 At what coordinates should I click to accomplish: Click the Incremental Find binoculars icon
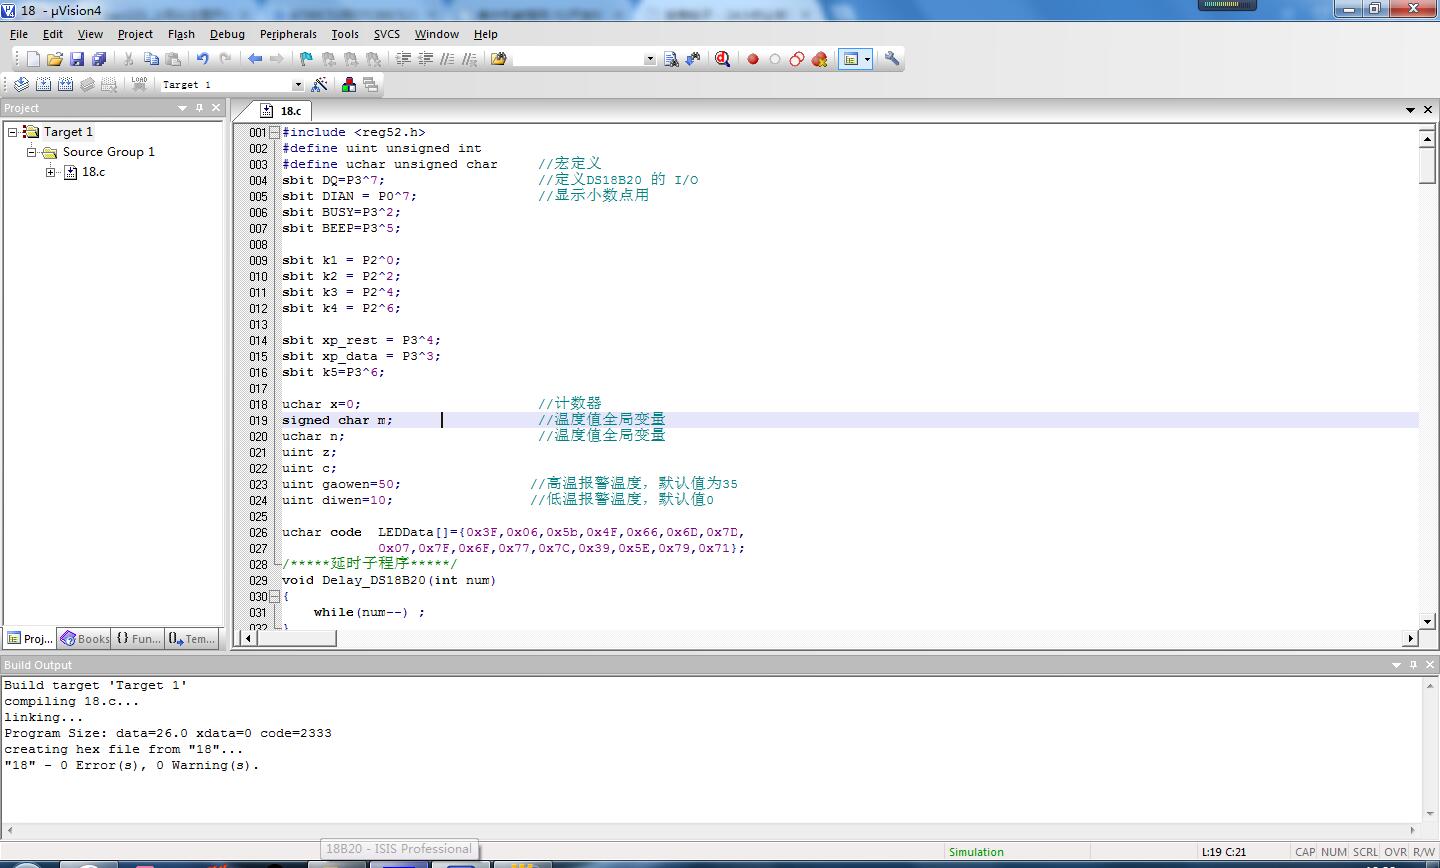693,59
